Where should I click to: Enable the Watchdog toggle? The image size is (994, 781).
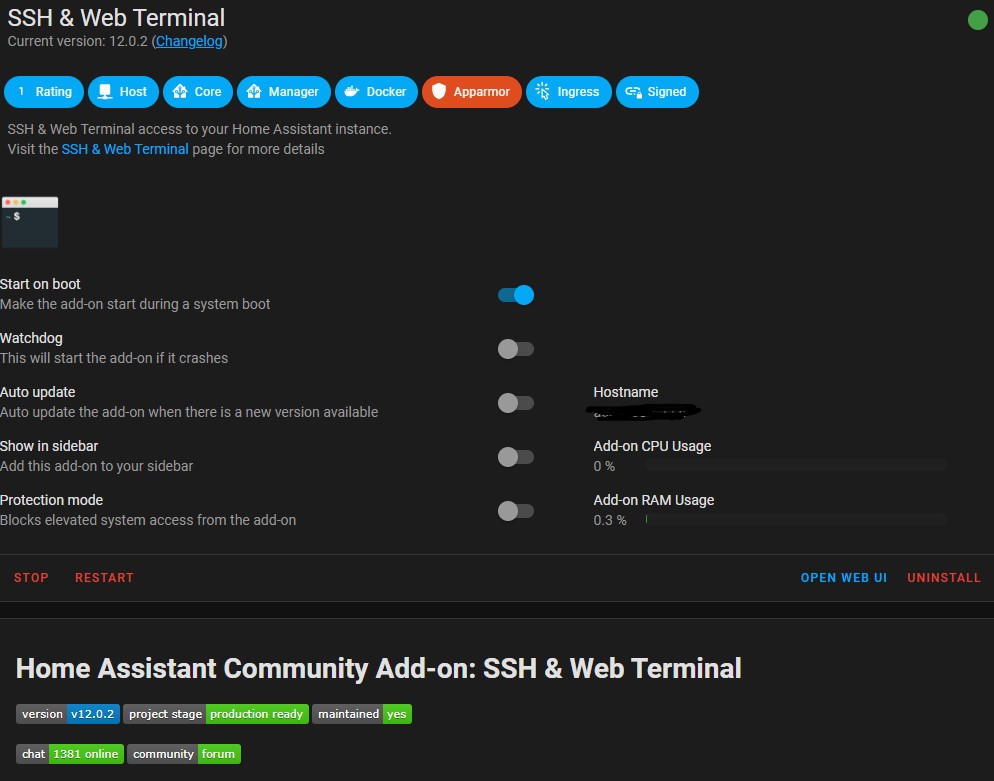coord(516,349)
